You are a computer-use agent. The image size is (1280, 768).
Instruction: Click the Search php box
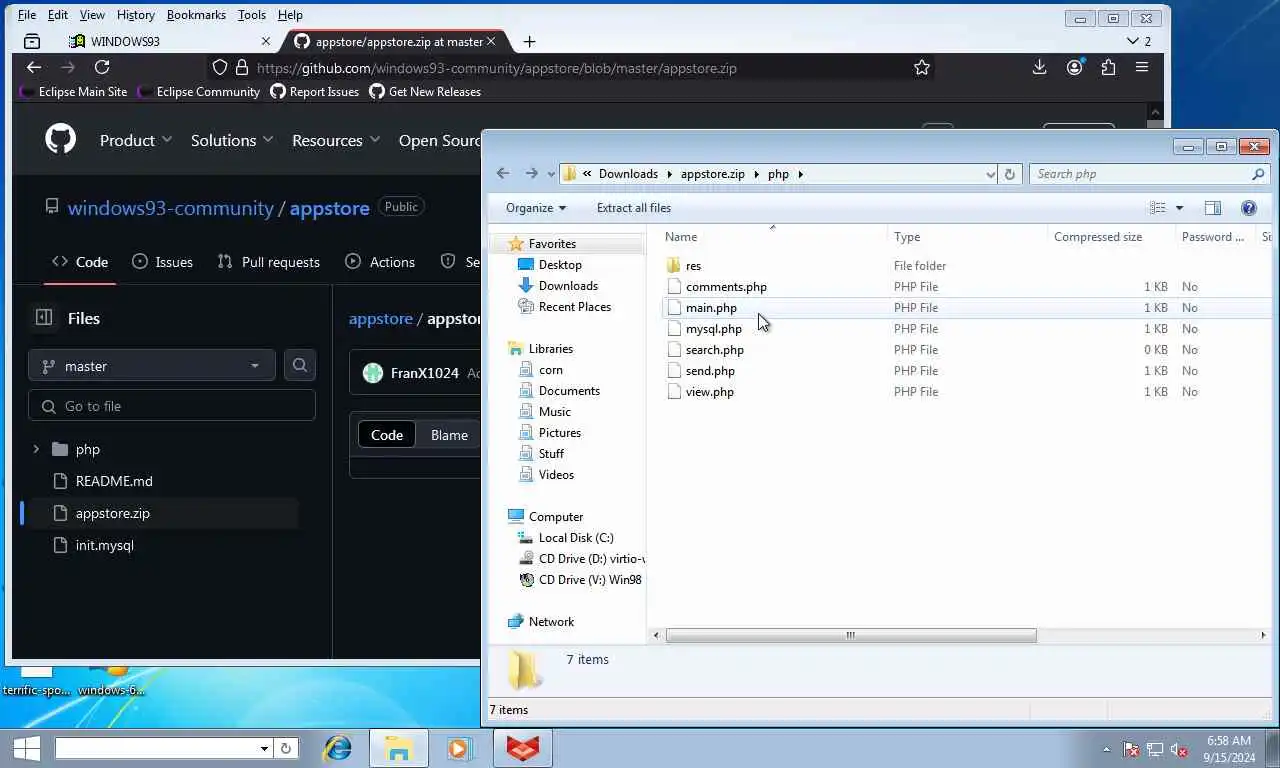[1150, 174]
